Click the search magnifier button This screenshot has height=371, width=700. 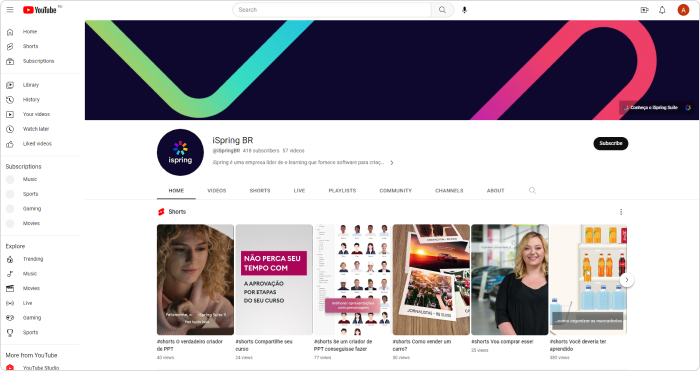(442, 10)
